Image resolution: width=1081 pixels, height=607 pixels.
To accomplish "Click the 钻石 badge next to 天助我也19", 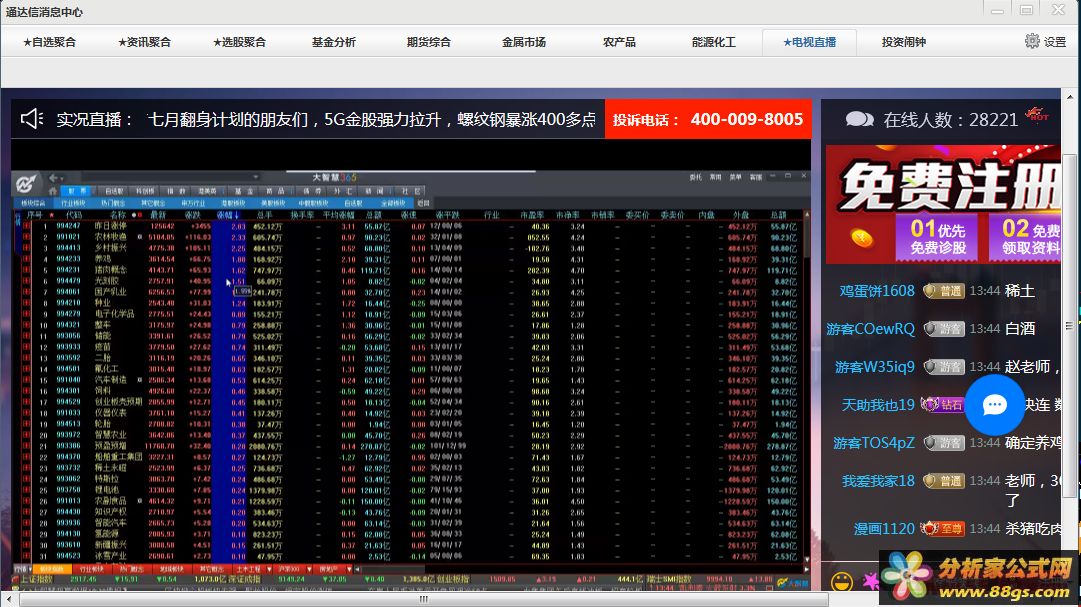I will point(944,405).
